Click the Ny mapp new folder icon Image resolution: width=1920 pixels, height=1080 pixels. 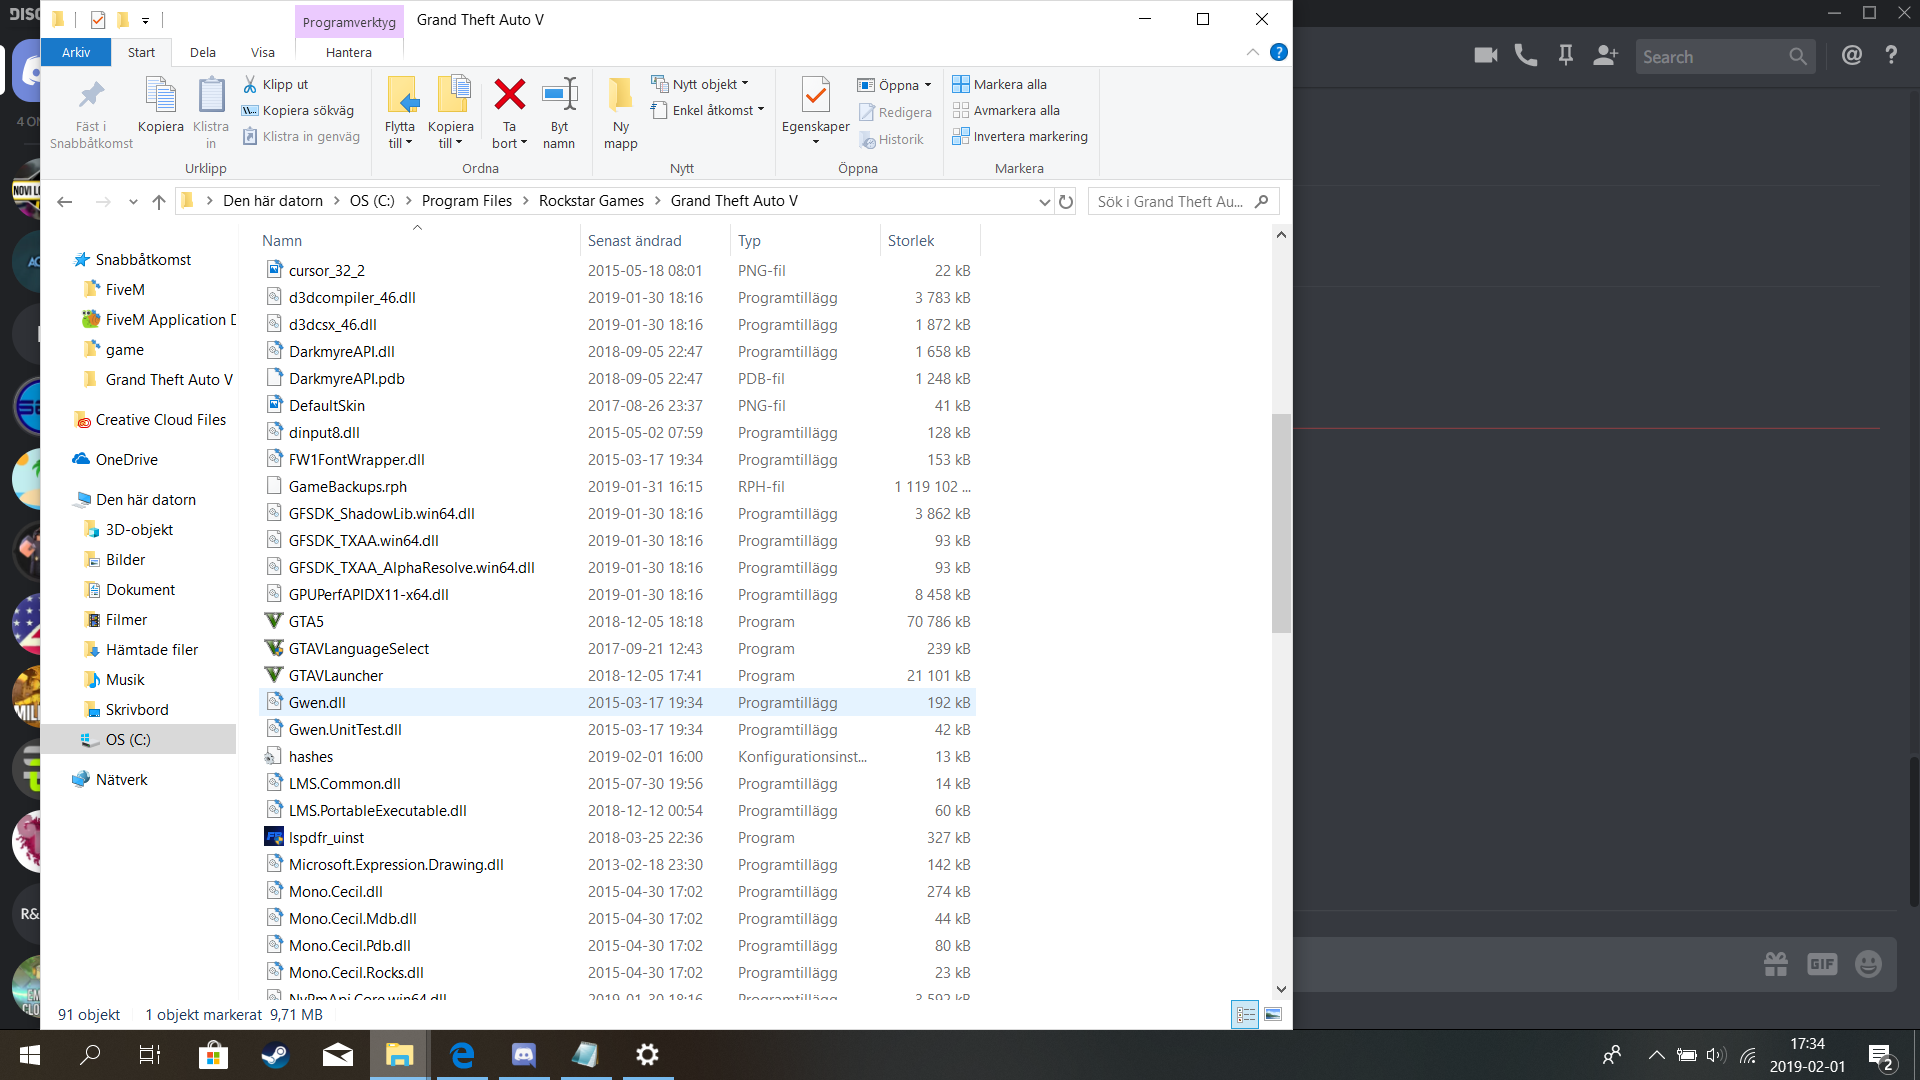tap(620, 96)
